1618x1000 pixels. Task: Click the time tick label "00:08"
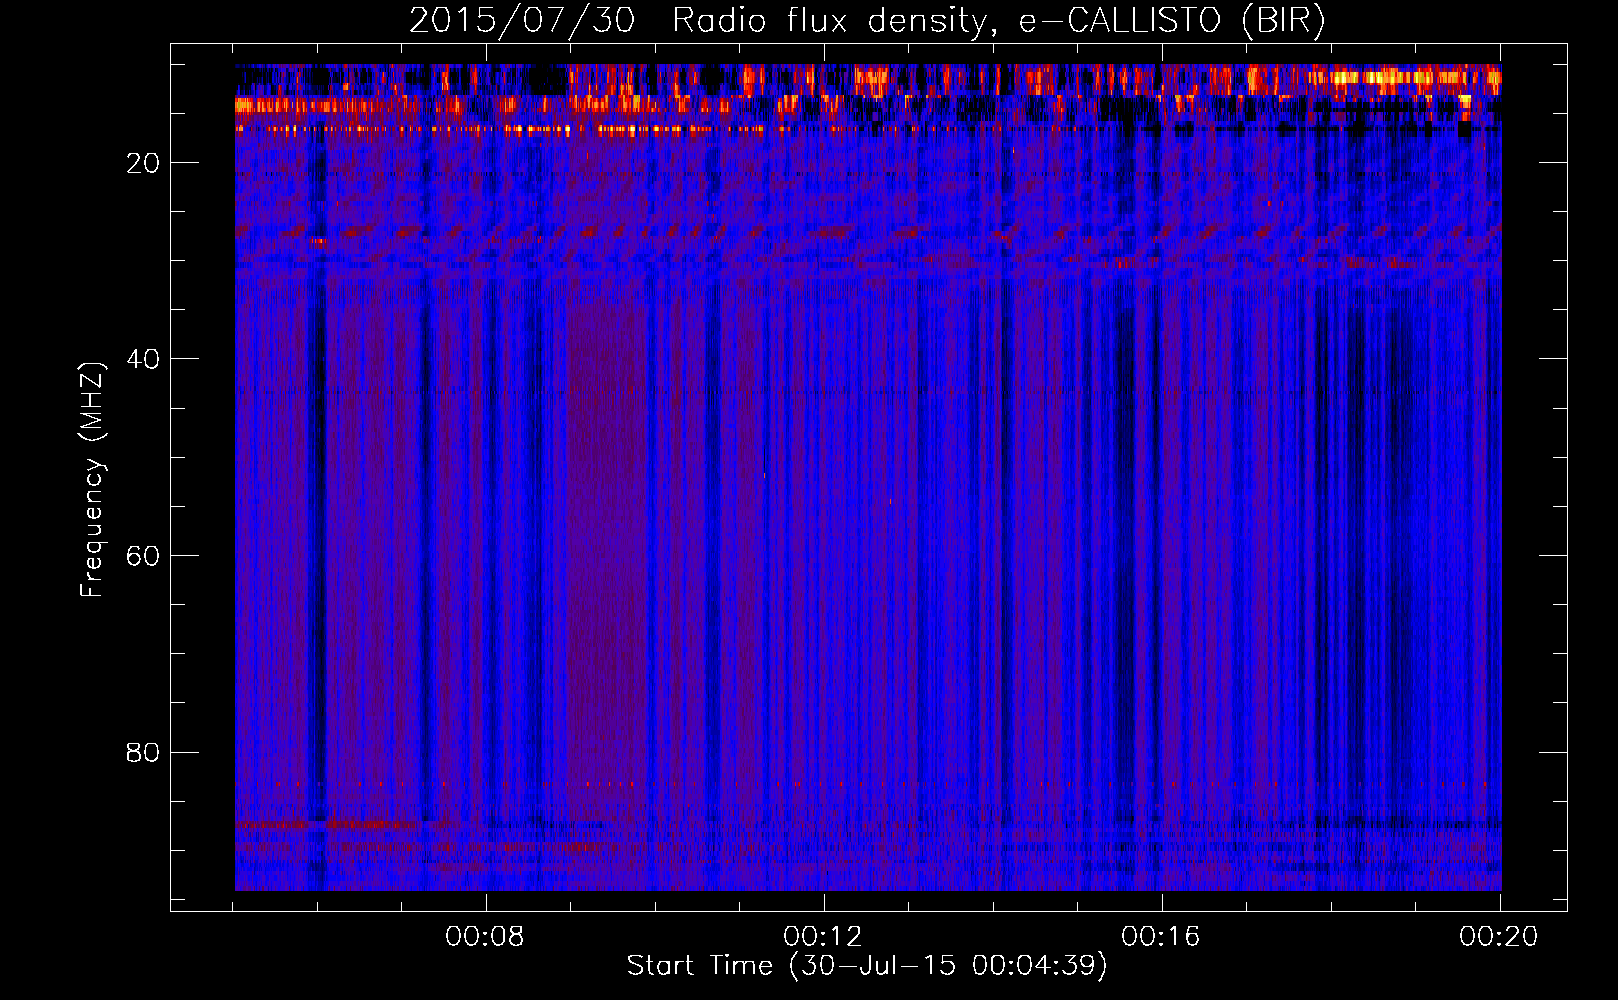pos(486,937)
